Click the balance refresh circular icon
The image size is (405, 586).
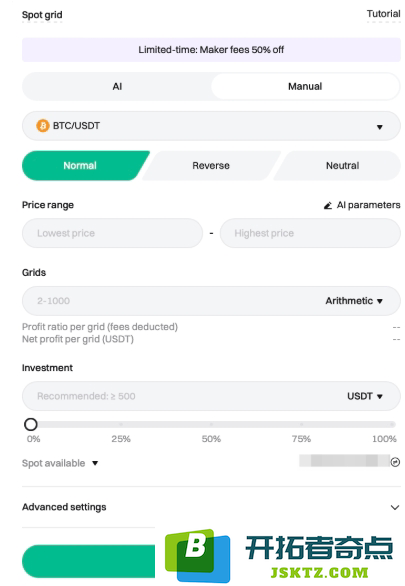pos(395,462)
